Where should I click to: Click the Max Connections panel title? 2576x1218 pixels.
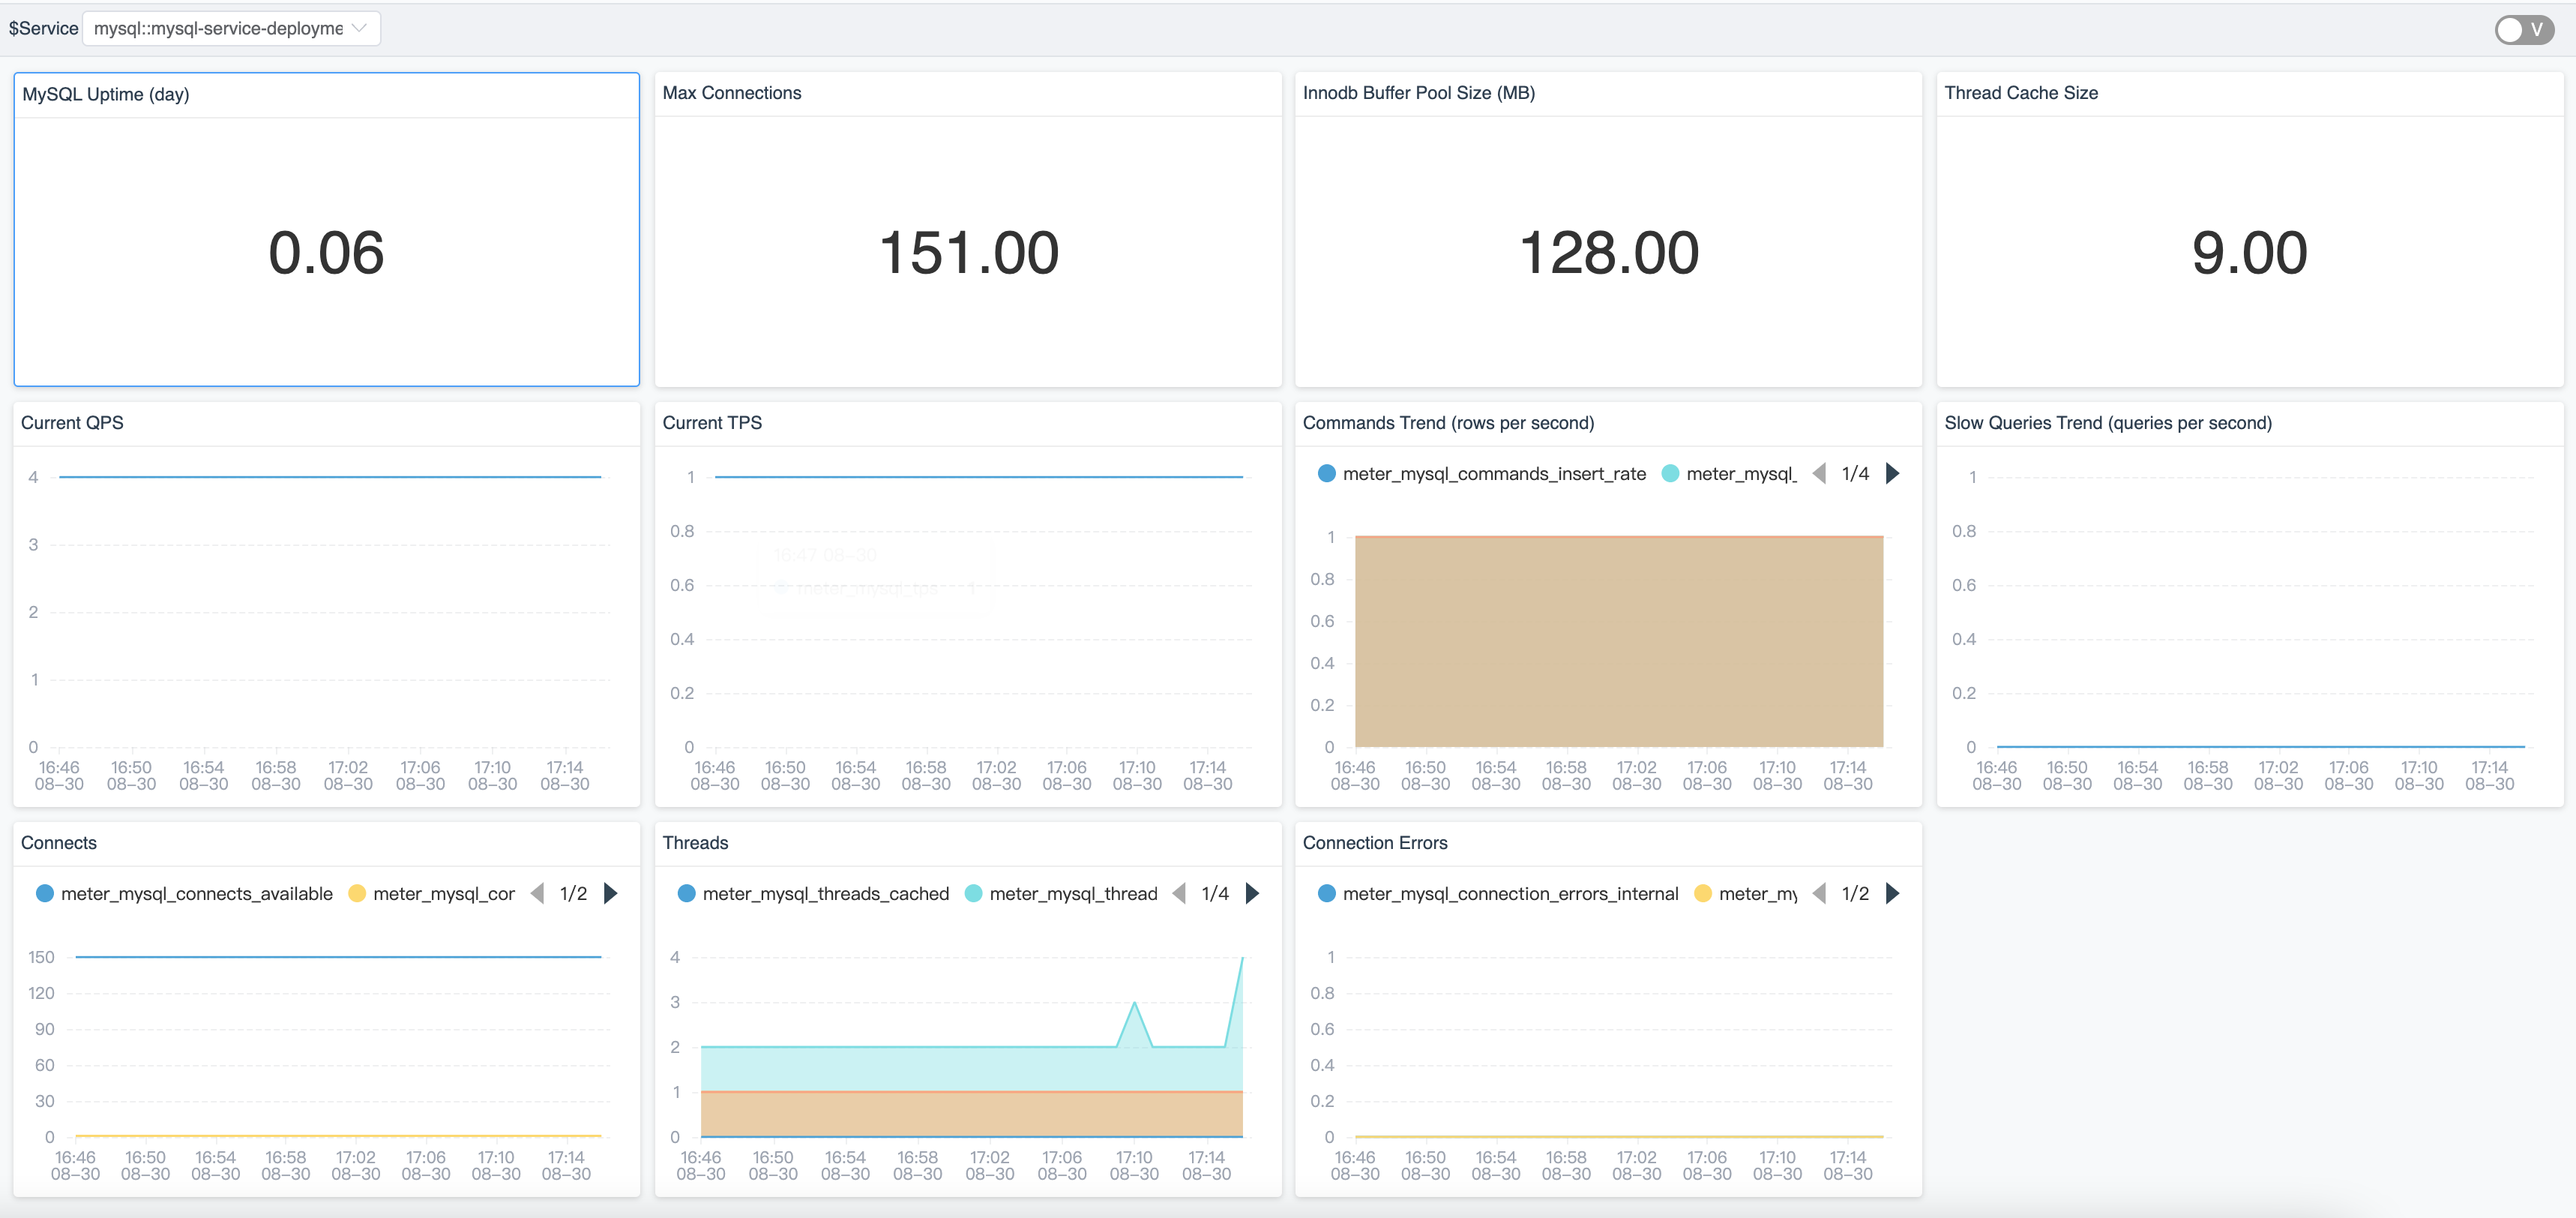coord(731,93)
